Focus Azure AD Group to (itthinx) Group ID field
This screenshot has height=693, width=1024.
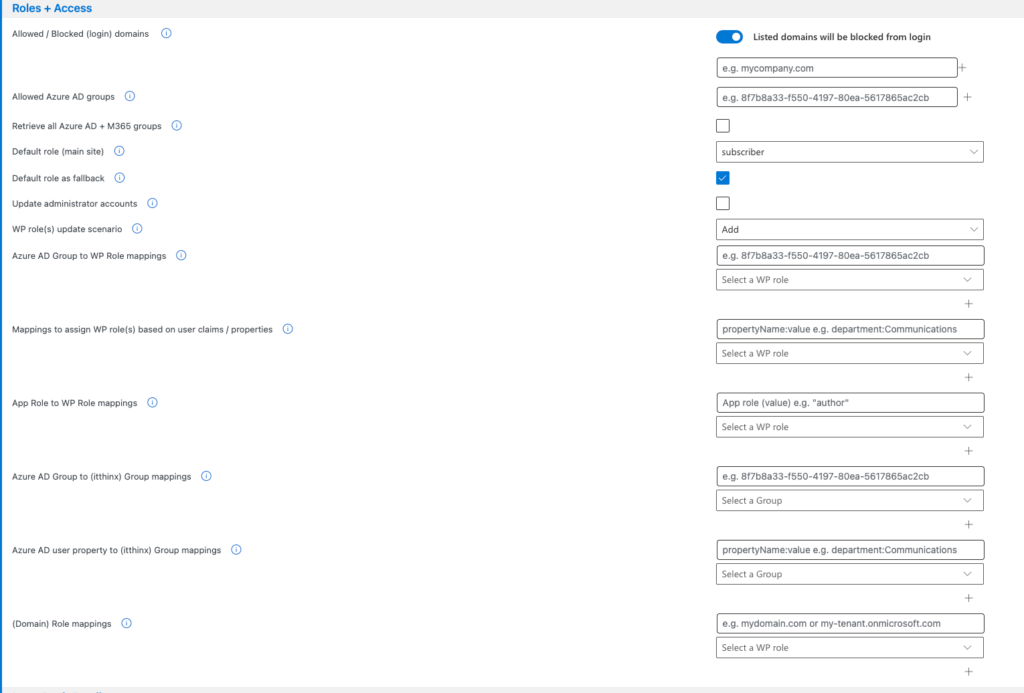pyautogui.click(x=850, y=476)
